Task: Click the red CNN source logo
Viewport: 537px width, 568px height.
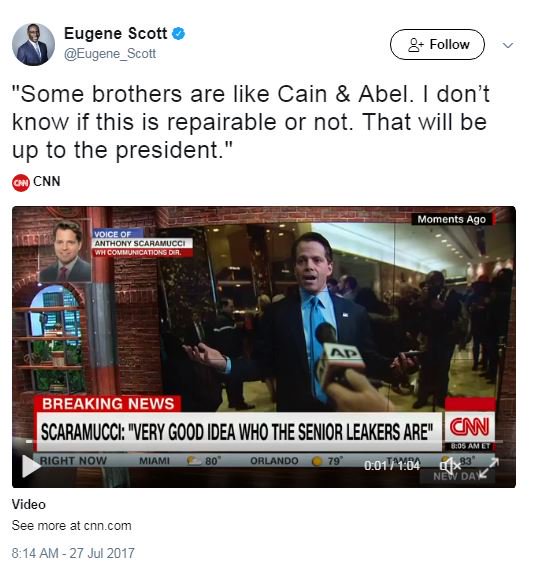Action: coord(21,183)
